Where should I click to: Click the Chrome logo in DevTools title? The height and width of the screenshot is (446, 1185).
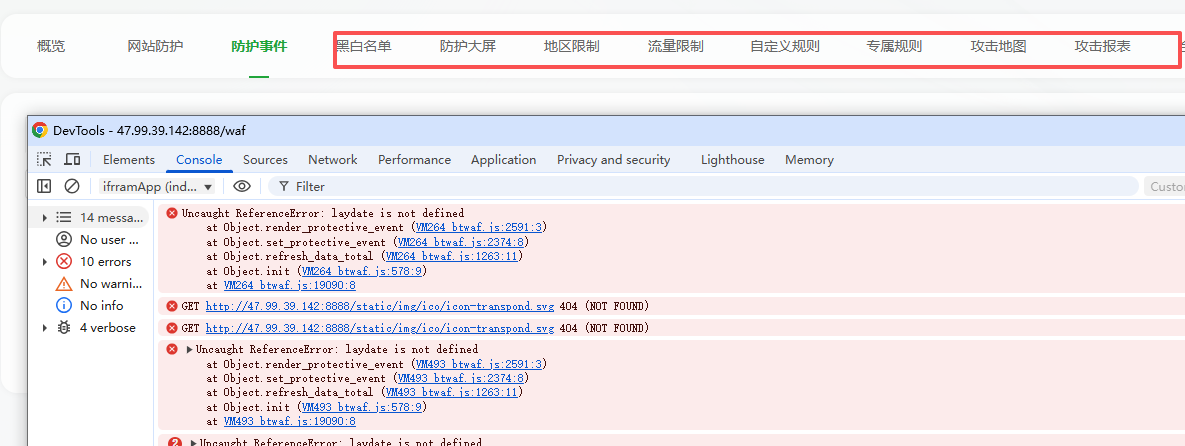pos(40,131)
